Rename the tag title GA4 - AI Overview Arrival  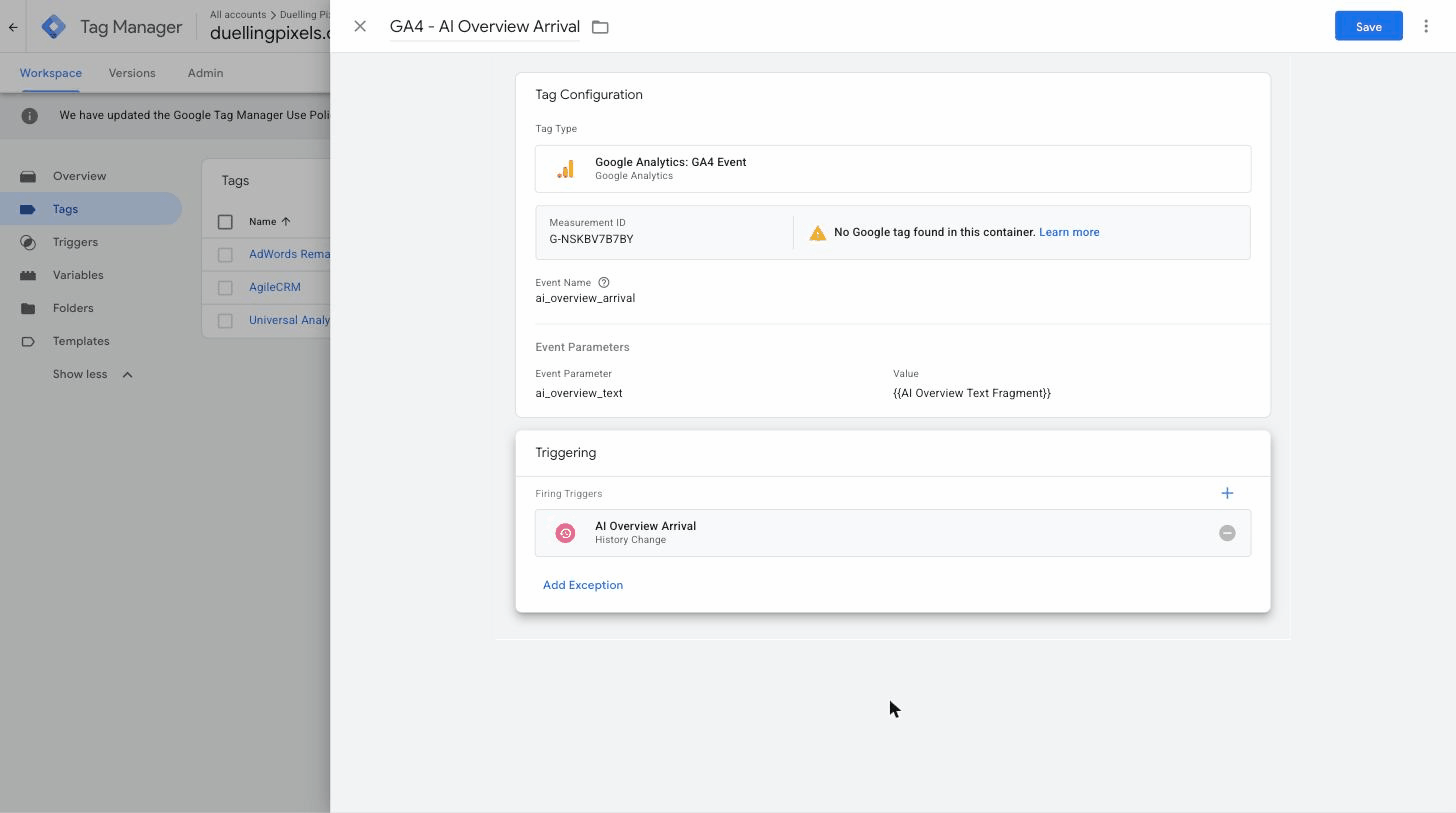[484, 26]
